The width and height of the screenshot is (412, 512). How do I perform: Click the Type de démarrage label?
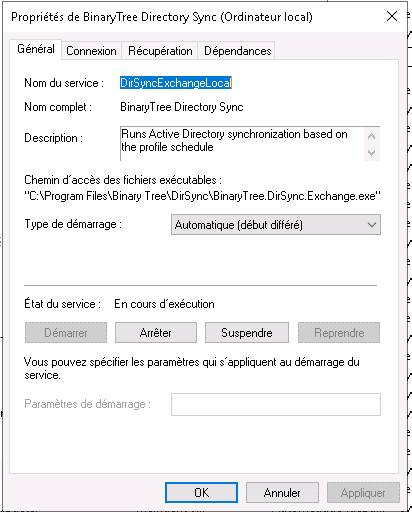tap(73, 224)
